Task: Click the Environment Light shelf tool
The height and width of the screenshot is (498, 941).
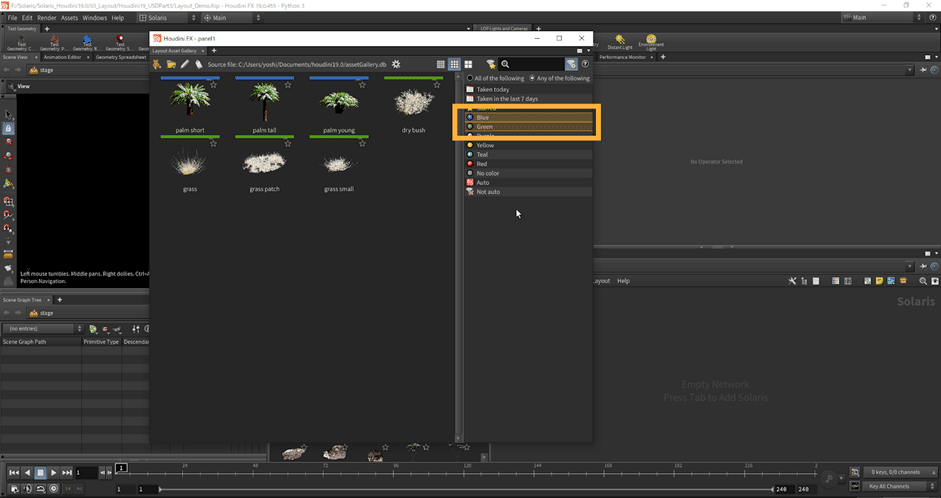Action: coord(651,43)
